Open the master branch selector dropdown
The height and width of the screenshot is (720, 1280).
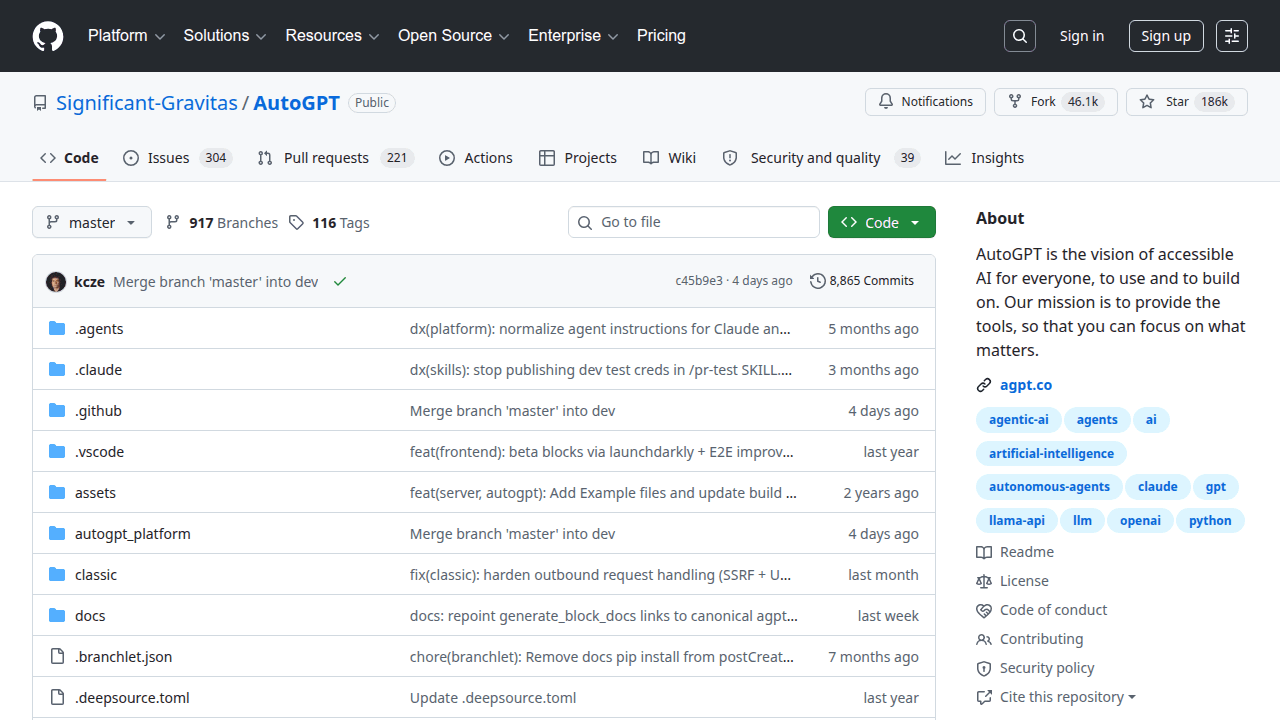coord(92,222)
